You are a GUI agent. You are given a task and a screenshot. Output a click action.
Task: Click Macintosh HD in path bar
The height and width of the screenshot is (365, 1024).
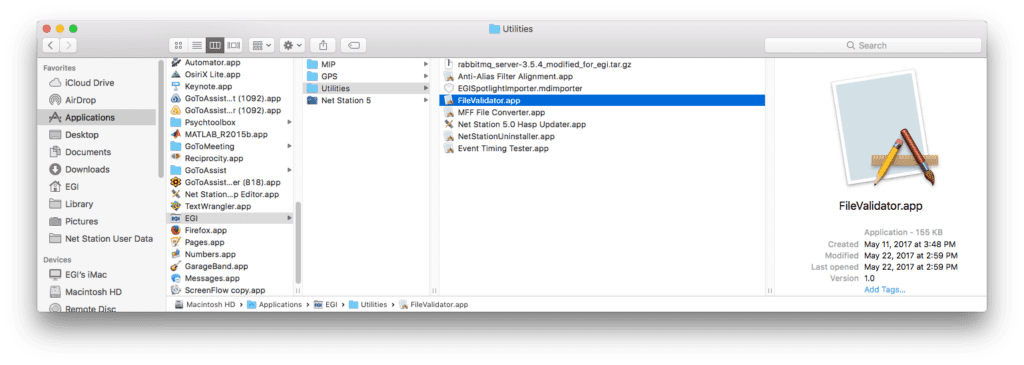[206, 304]
